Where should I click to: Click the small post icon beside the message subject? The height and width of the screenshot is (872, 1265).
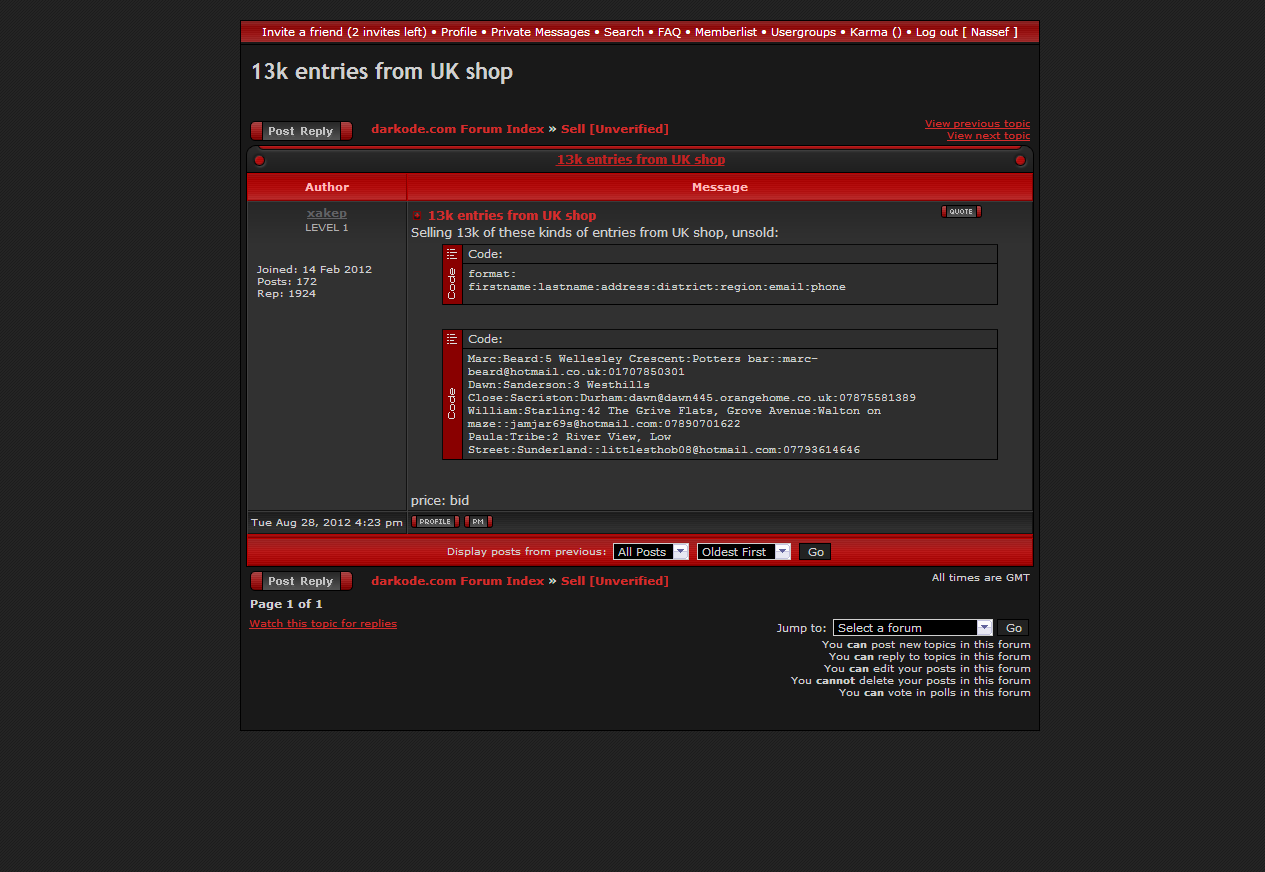[x=418, y=216]
